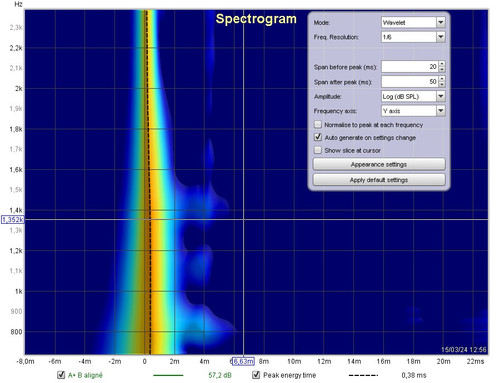Screen dimensions: 500x383
Task: Click the Peak energy time legend label
Action: tap(289, 375)
